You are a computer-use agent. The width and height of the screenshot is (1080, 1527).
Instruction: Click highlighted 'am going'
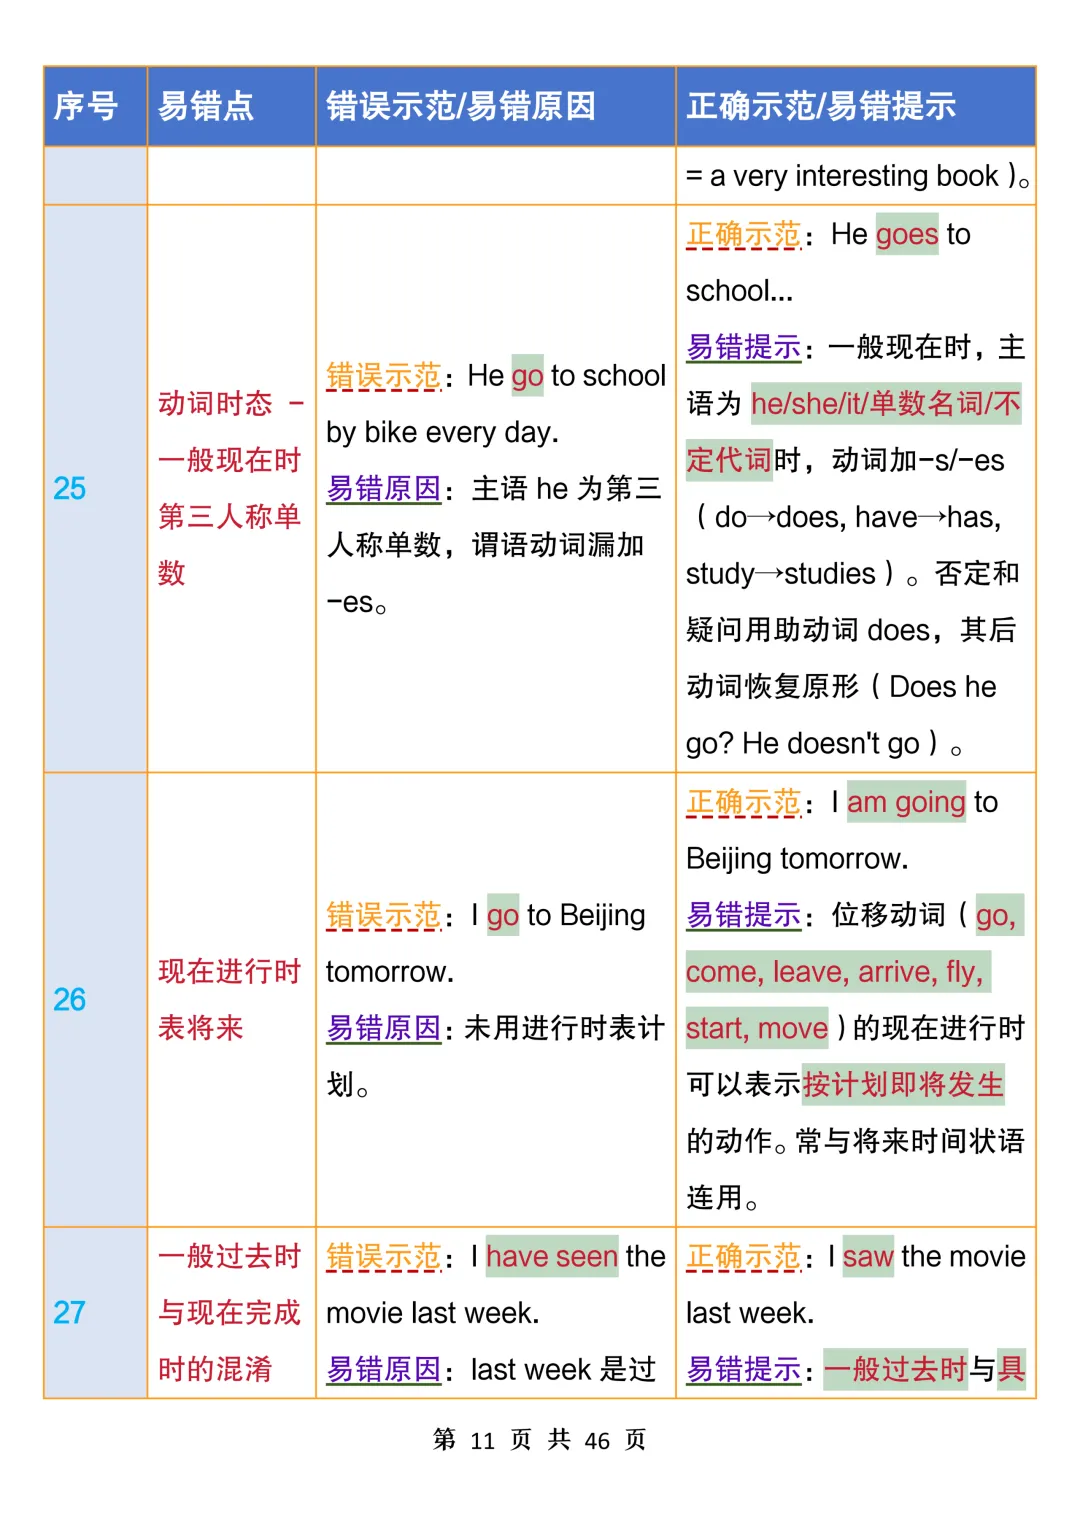(906, 802)
